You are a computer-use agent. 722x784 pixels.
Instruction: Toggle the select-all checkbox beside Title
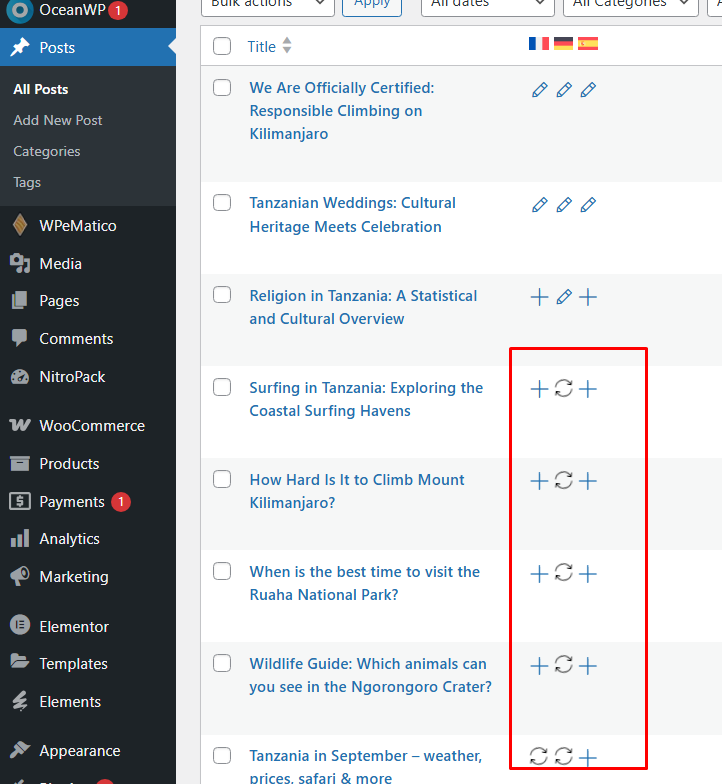pyautogui.click(x=222, y=46)
